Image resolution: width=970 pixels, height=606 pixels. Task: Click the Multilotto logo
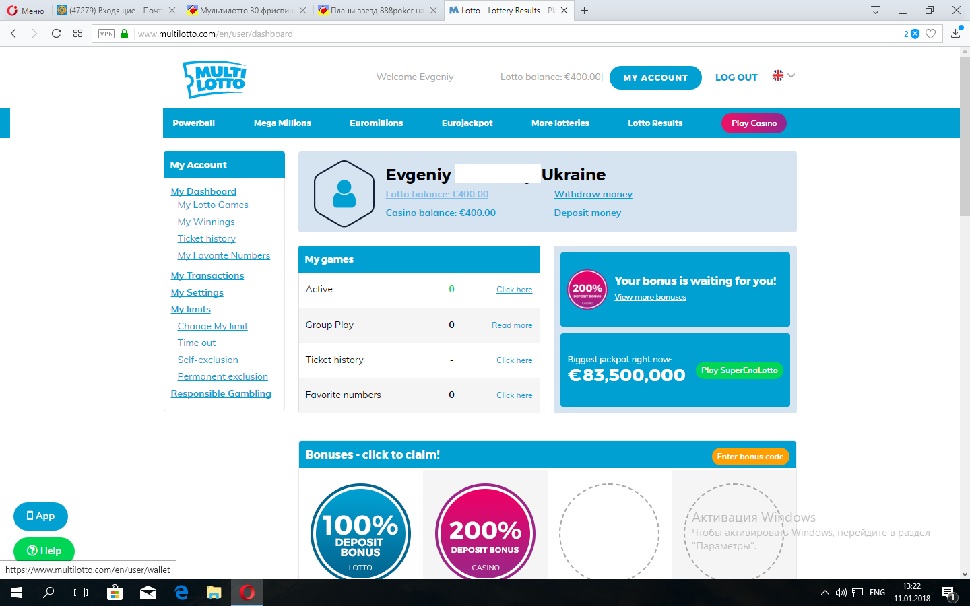pyautogui.click(x=215, y=79)
